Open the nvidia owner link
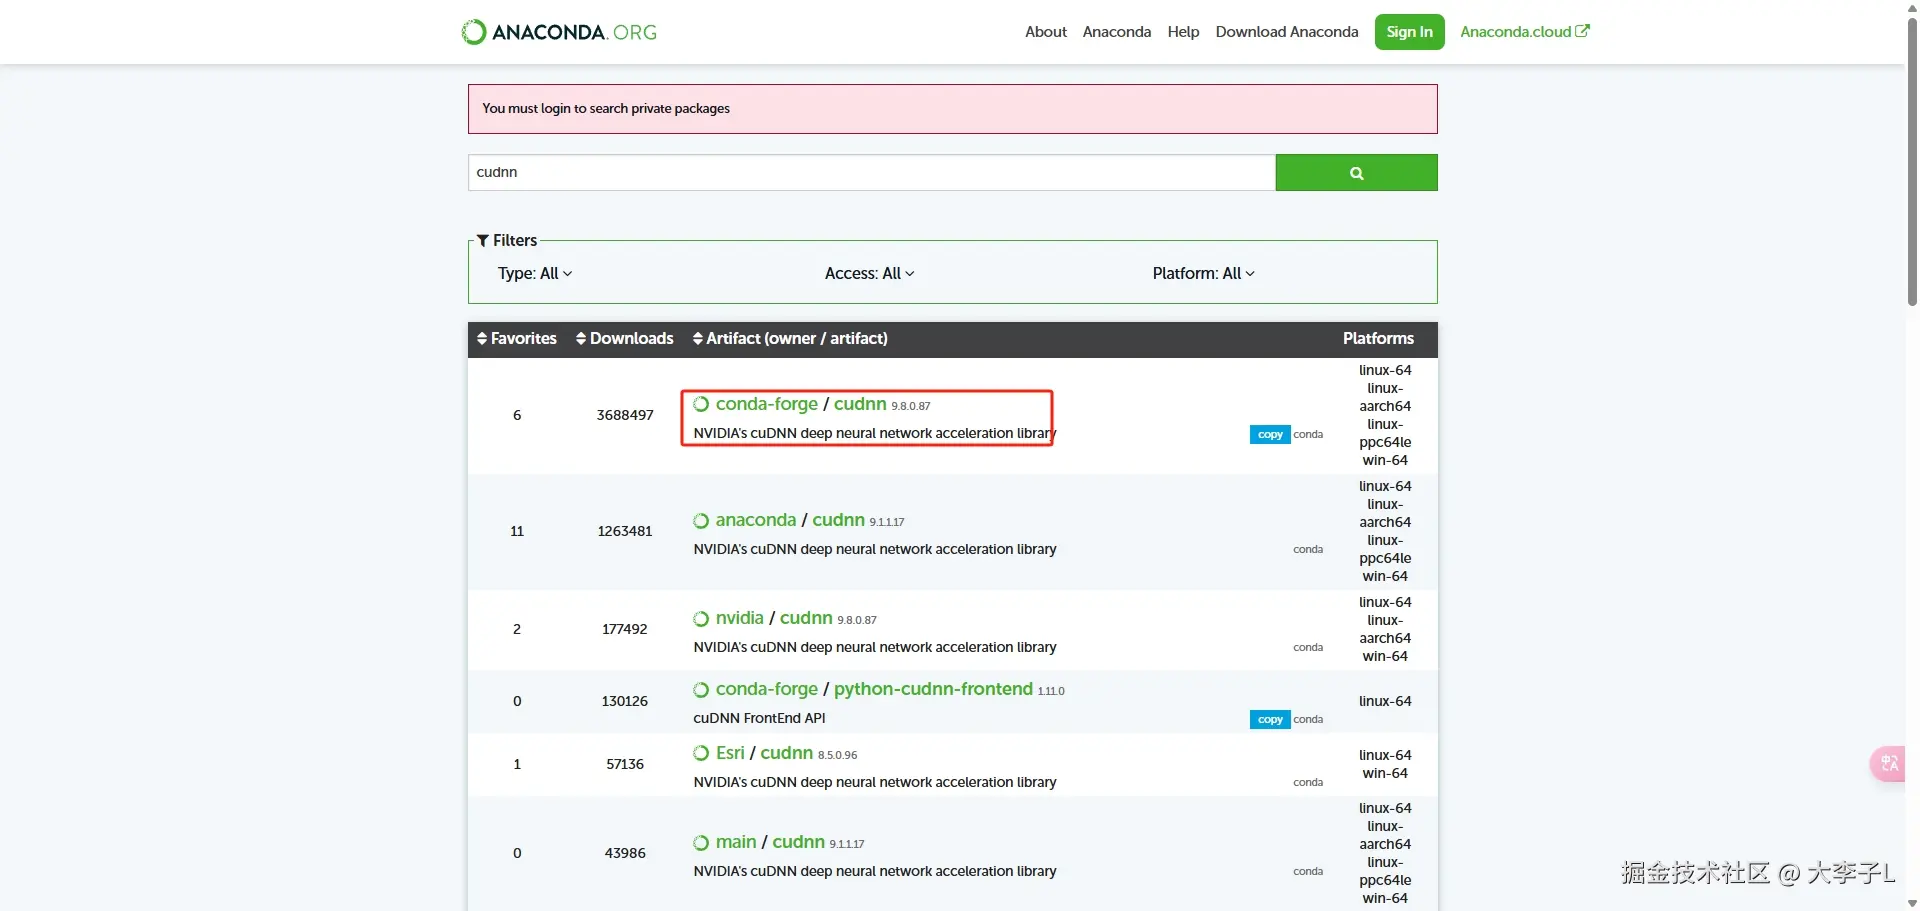The width and height of the screenshot is (1920, 911). 740,618
